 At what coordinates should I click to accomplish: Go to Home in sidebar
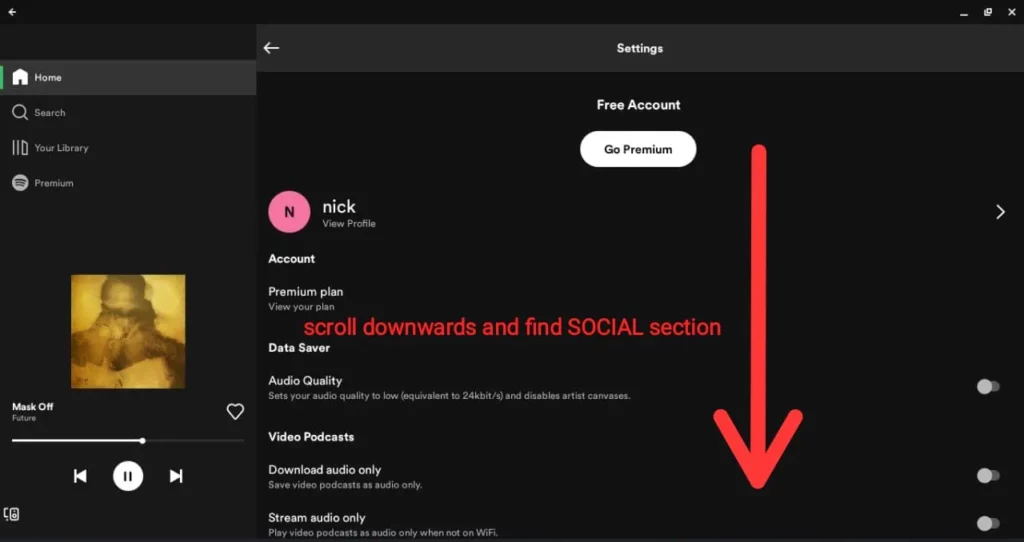click(128, 77)
